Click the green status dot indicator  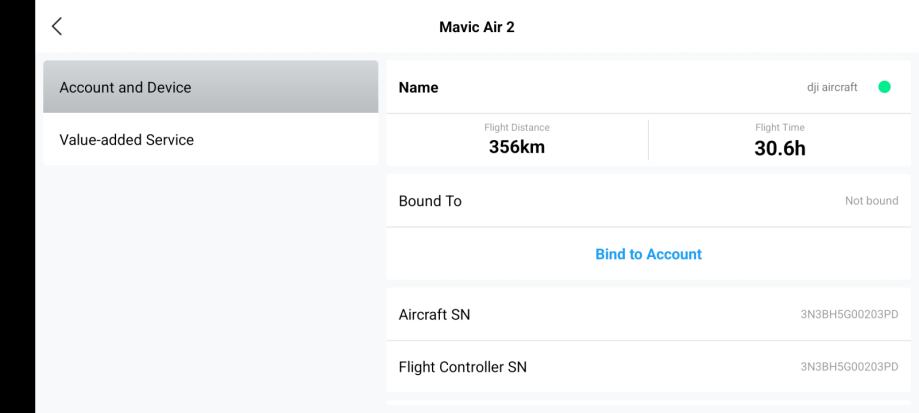[x=883, y=87]
